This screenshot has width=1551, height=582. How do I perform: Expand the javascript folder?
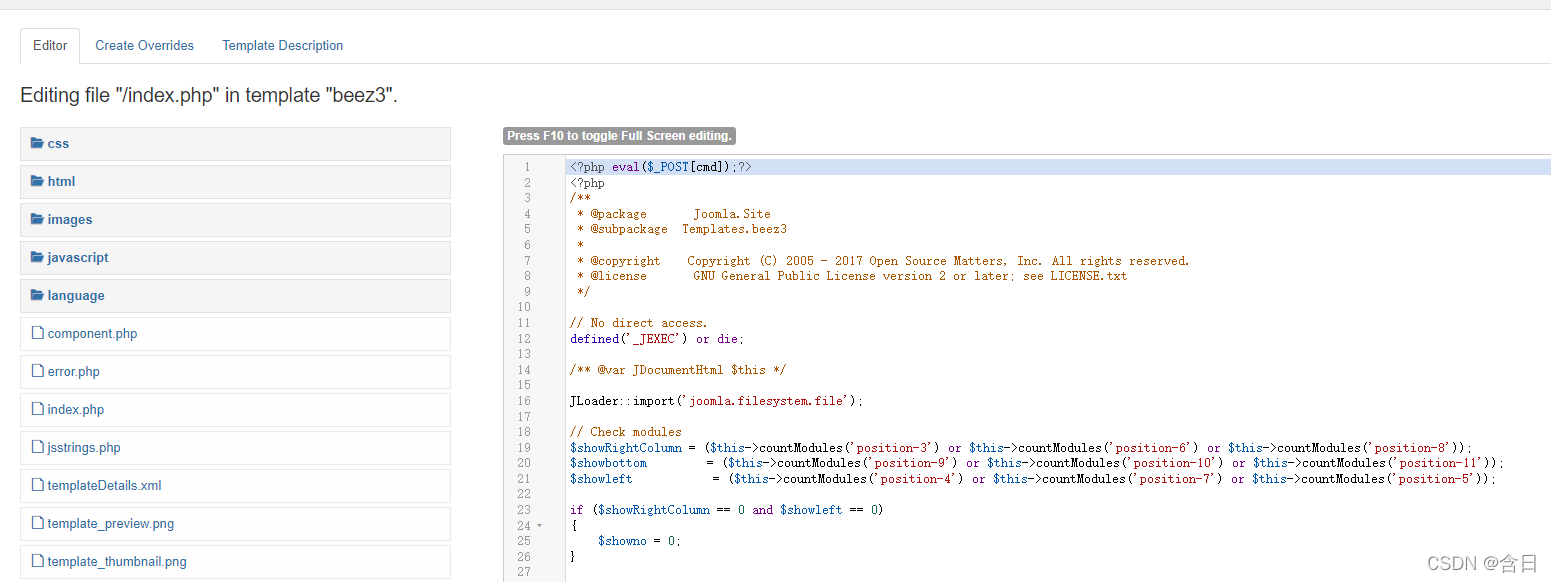(x=235, y=258)
